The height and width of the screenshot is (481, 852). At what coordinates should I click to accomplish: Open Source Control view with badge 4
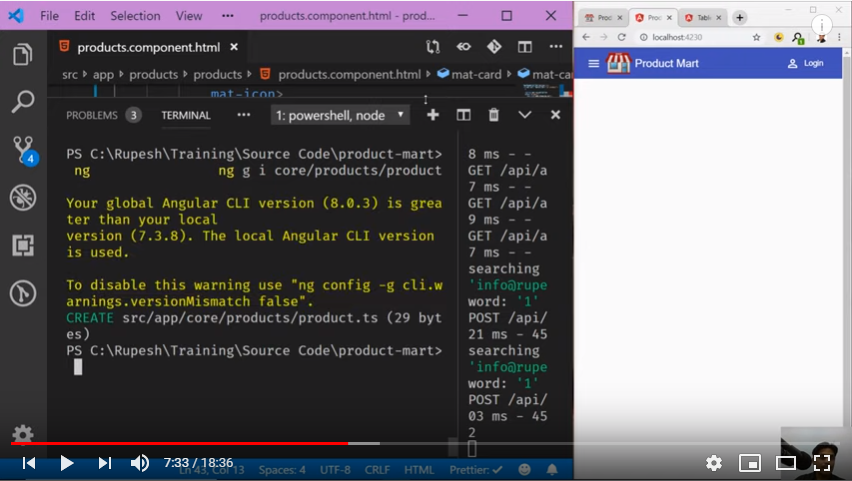[23, 150]
